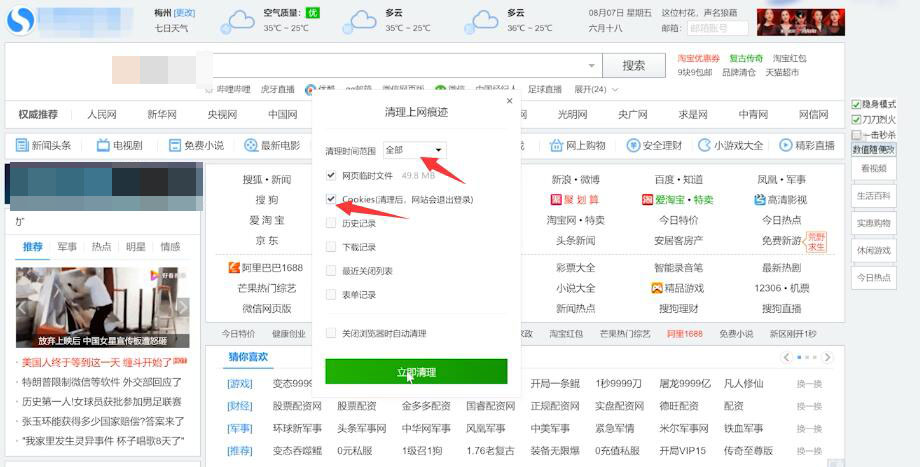Open 12306·机票 site link
The image size is (920, 467).
coord(782,288)
